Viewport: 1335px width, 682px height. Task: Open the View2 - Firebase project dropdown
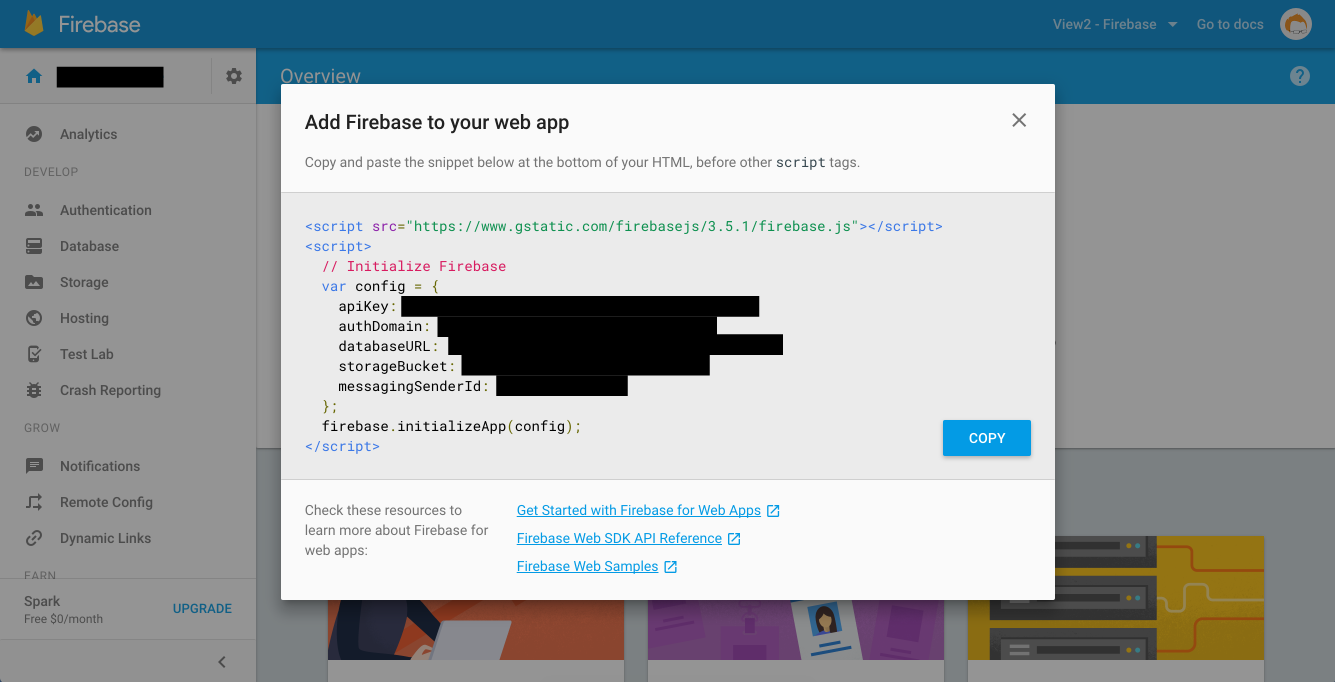(1115, 24)
